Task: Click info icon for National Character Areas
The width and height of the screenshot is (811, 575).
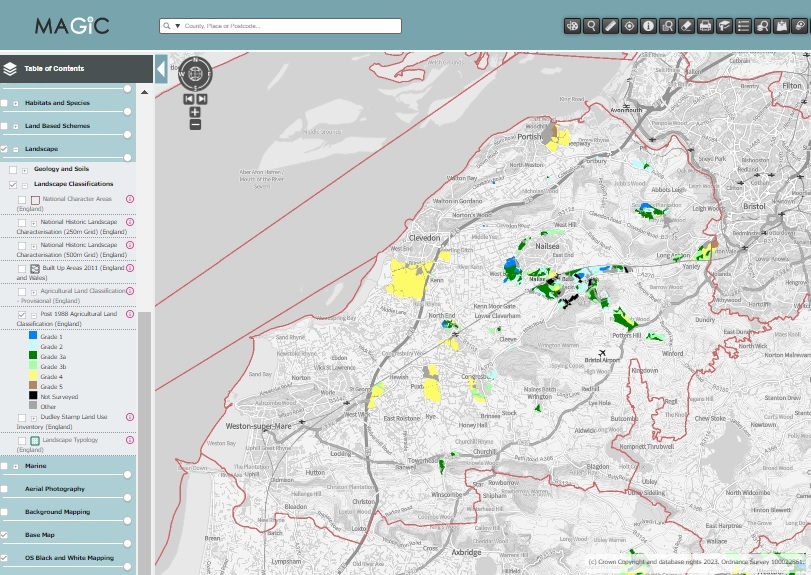Action: (x=130, y=199)
